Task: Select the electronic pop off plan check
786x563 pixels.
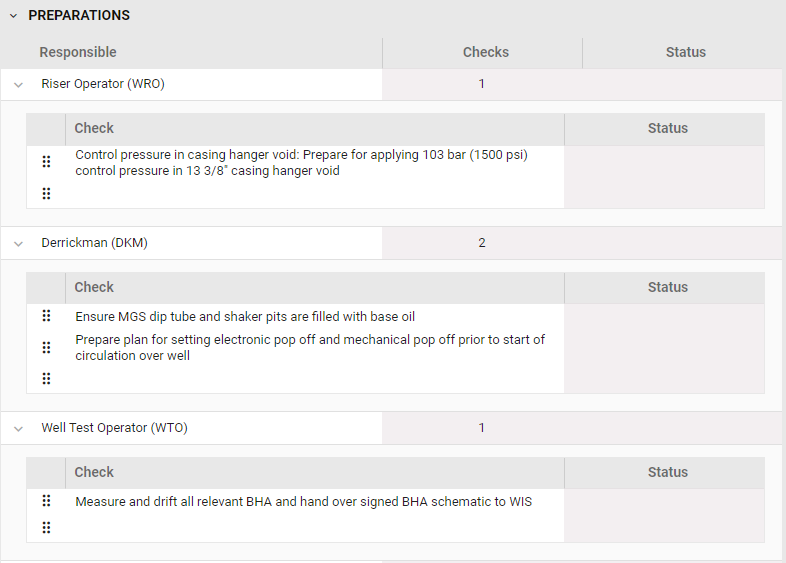Action: pos(310,348)
